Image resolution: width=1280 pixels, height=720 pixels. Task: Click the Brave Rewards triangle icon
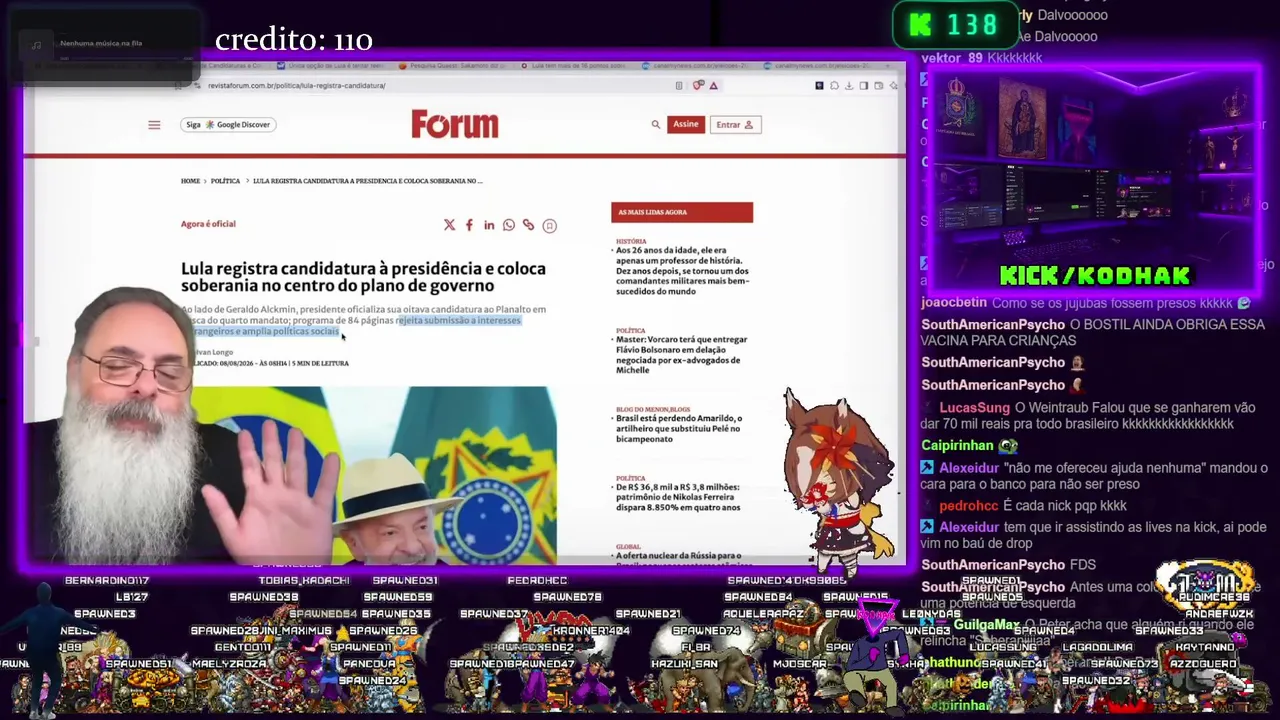coord(713,86)
